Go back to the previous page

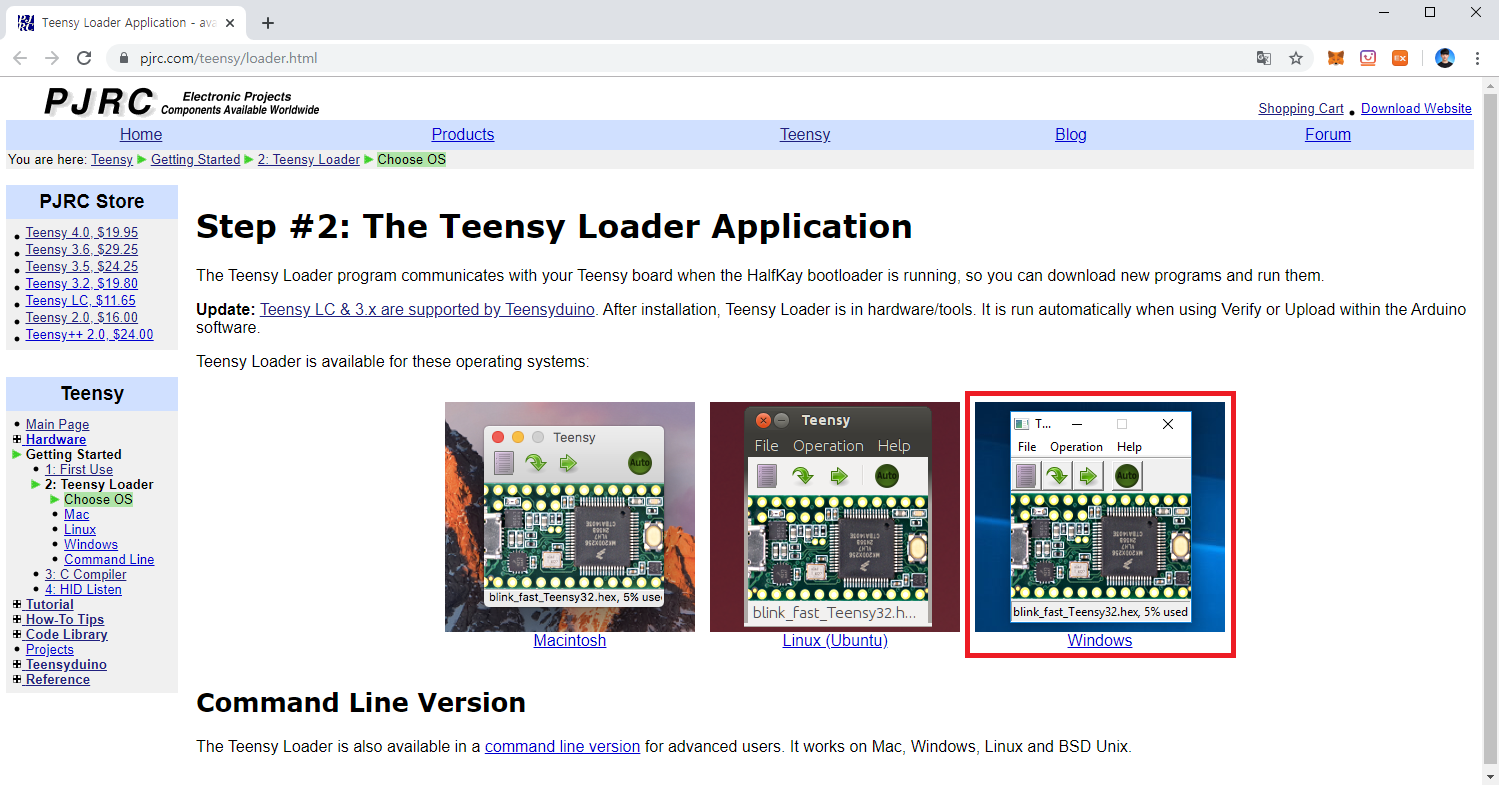[20, 58]
